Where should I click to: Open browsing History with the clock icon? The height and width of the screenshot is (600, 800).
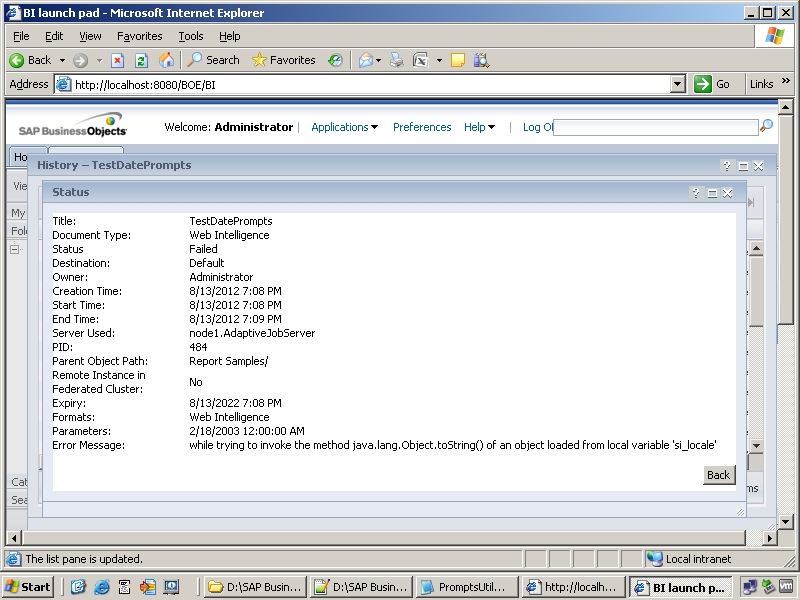335,60
